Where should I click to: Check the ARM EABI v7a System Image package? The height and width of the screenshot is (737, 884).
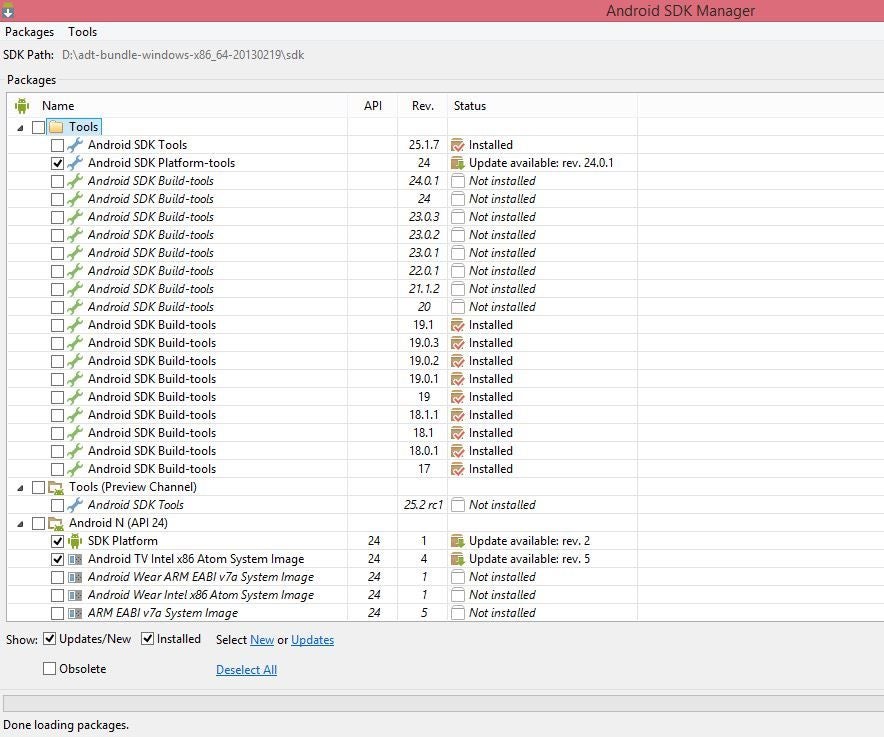coord(58,613)
